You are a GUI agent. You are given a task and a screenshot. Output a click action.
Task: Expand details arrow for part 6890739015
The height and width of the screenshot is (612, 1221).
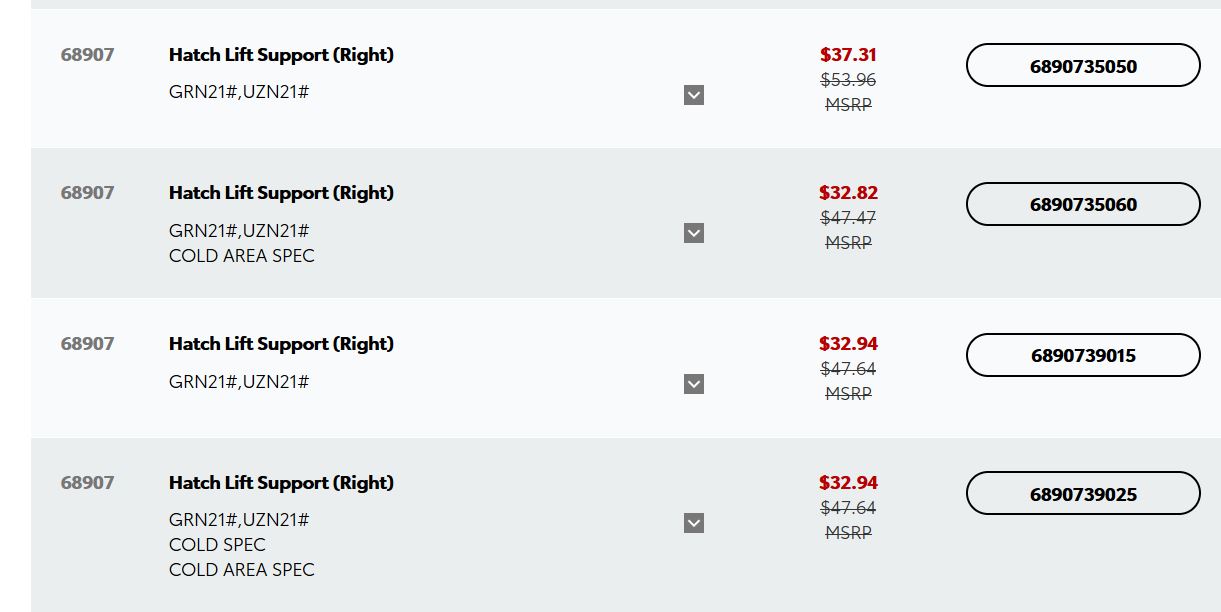[694, 384]
